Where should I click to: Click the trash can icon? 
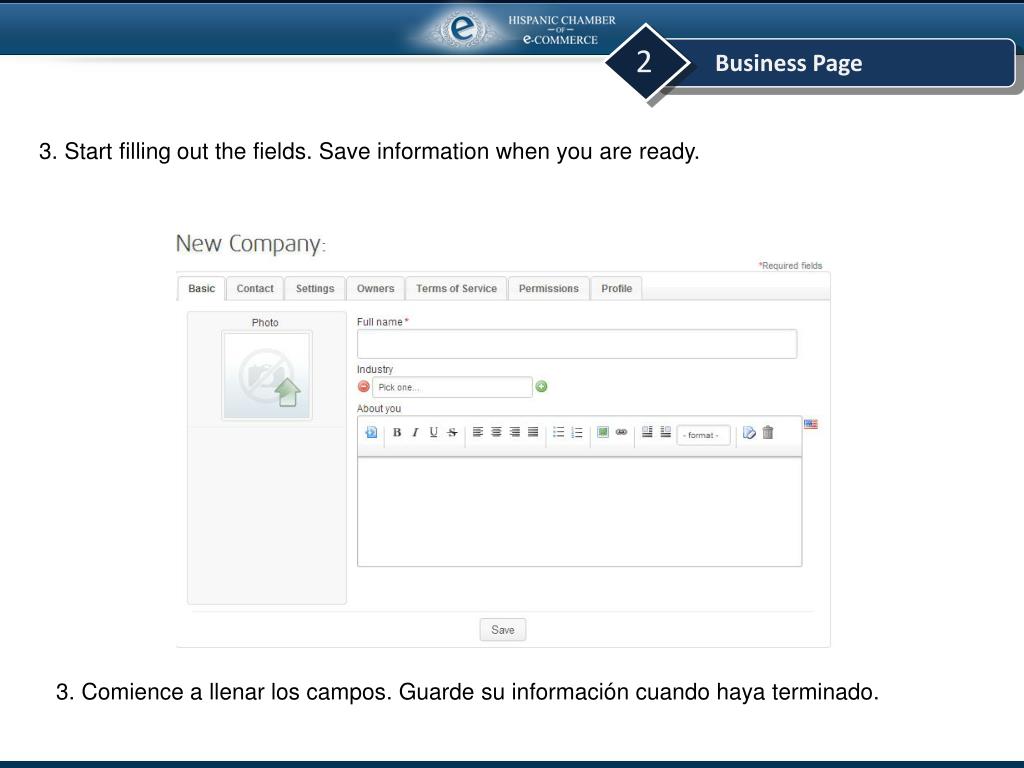pyautogui.click(x=768, y=432)
